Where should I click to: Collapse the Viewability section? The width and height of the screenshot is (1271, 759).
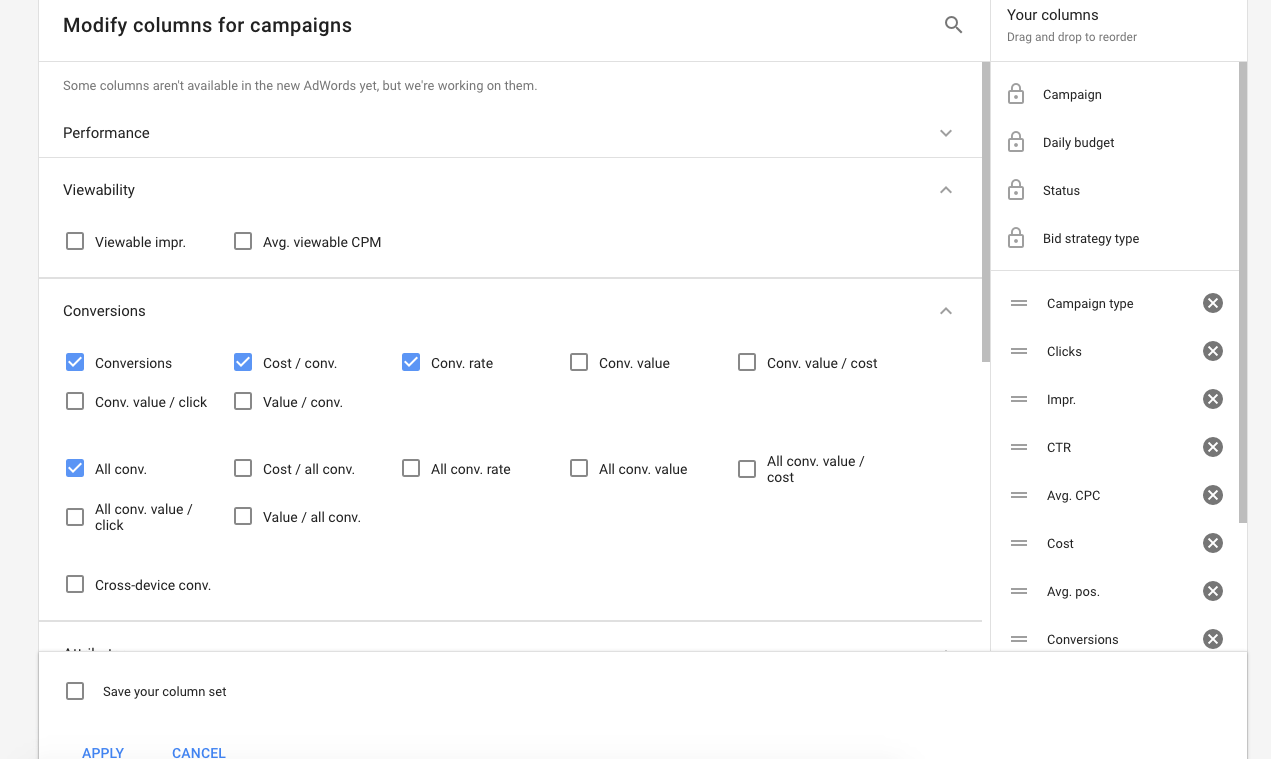945,189
